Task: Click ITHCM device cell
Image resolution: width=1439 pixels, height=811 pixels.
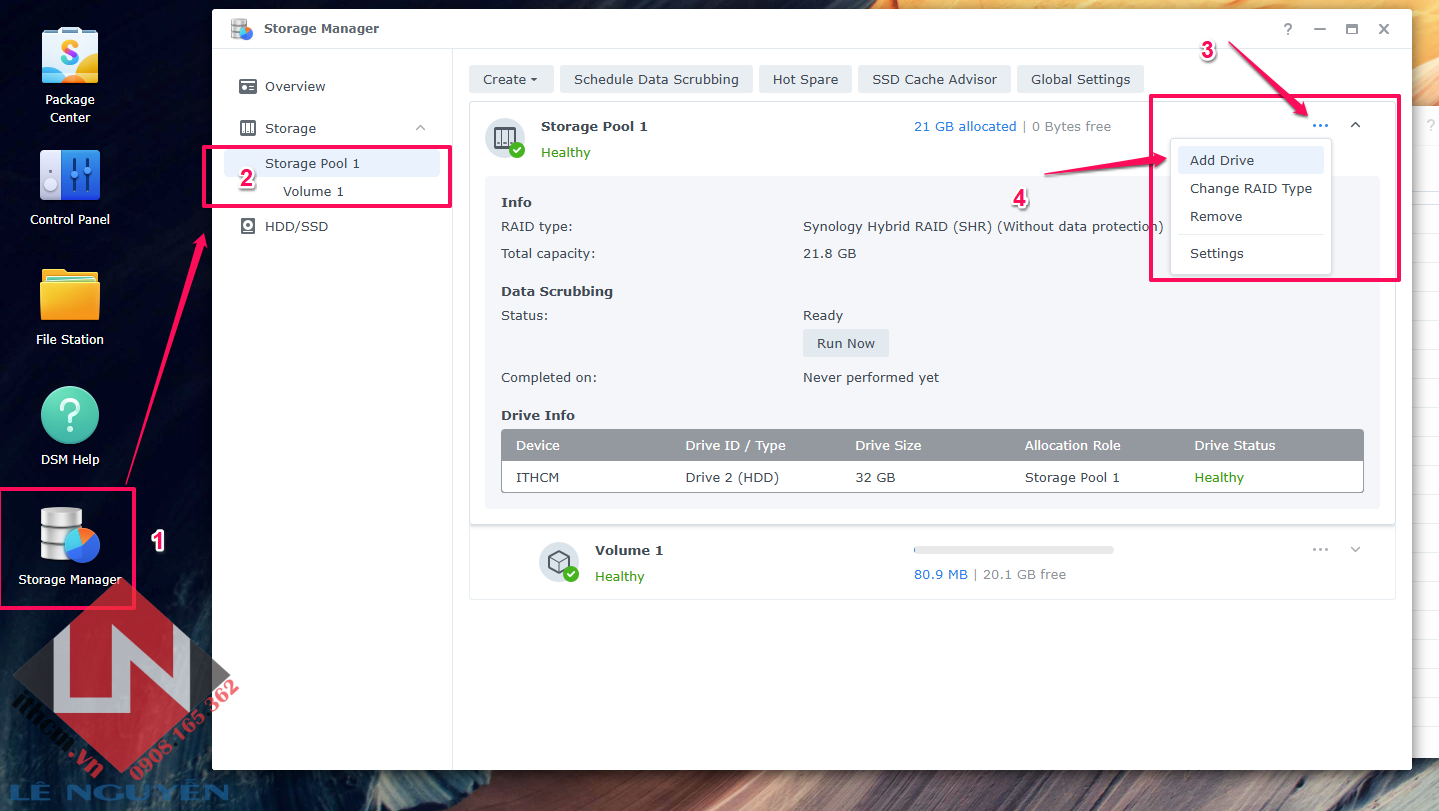Action: (538, 477)
